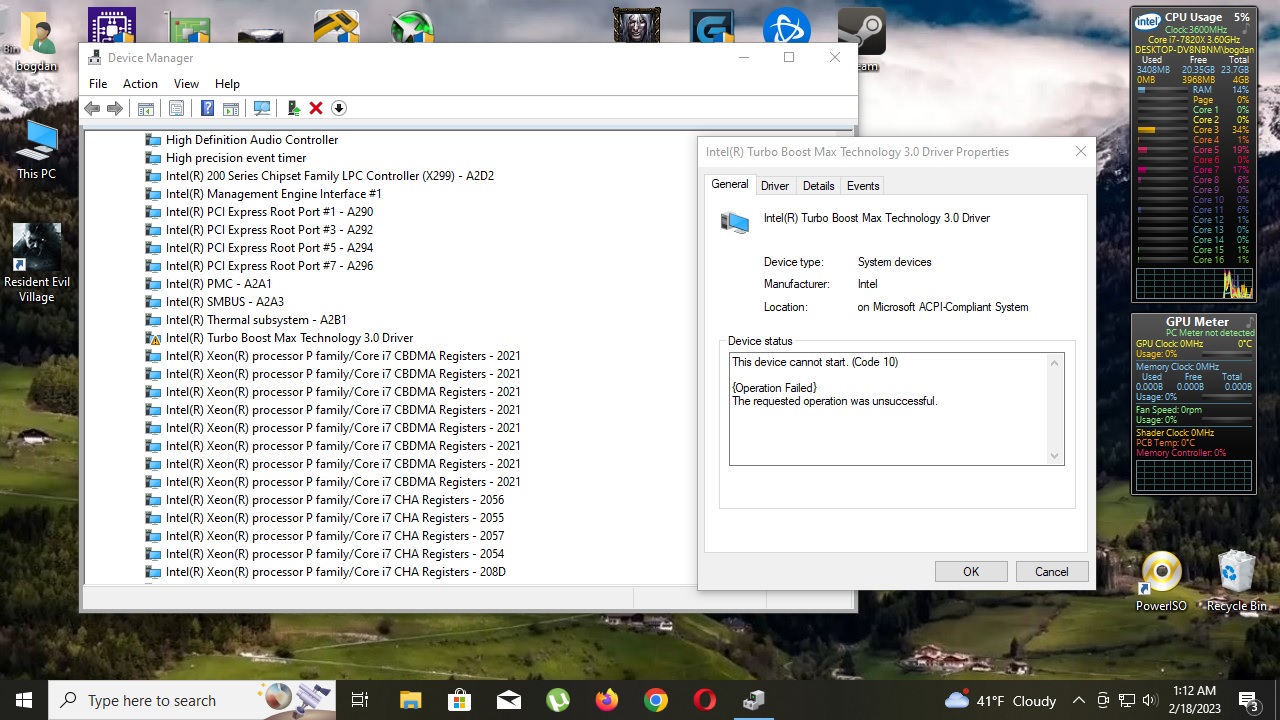
Task: Select PCI Express Root Port #5 - A294
Action: (269, 248)
